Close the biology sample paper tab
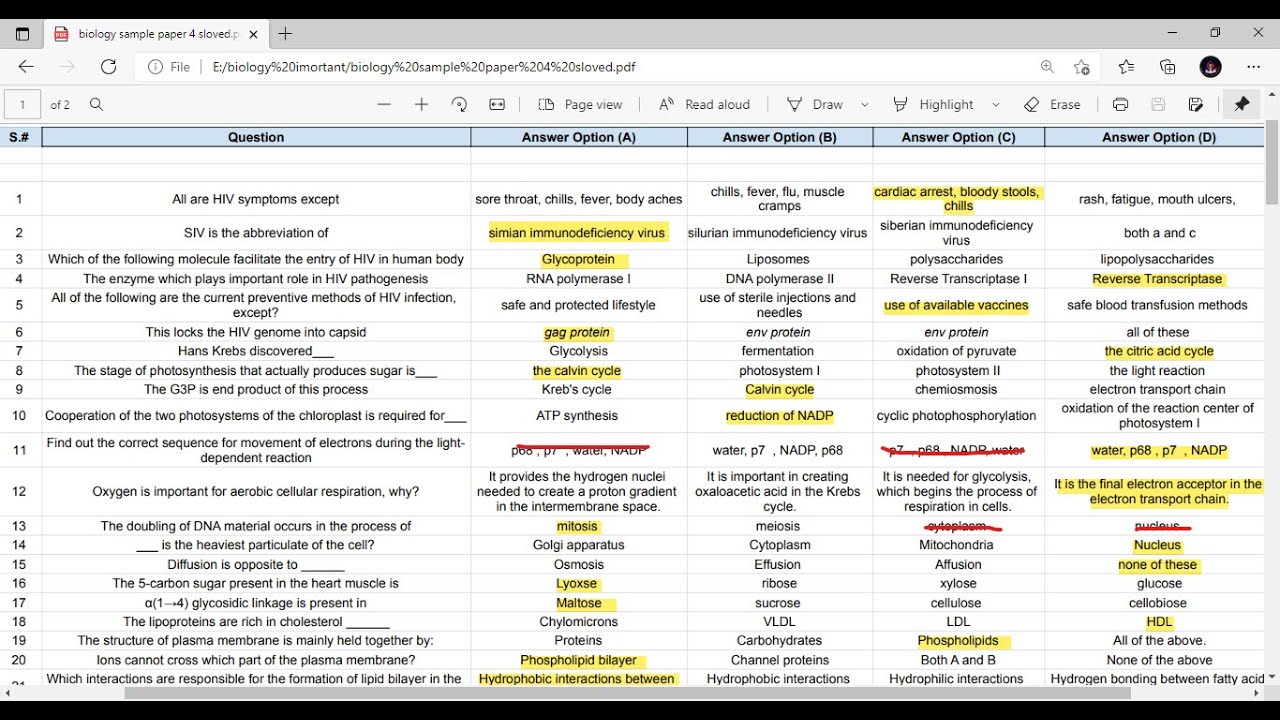This screenshot has height=720, width=1280. pos(253,34)
